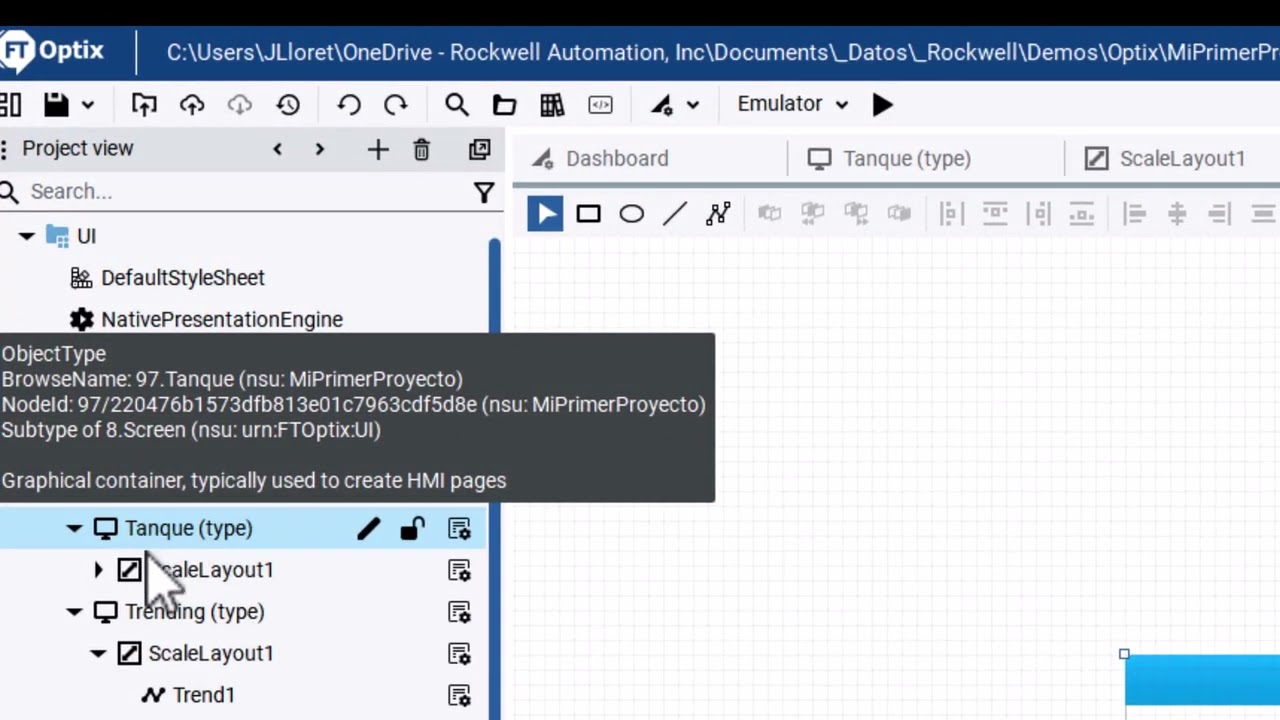Select ScaleLayout1 under Trending
The width and height of the screenshot is (1280, 720).
[210, 654]
